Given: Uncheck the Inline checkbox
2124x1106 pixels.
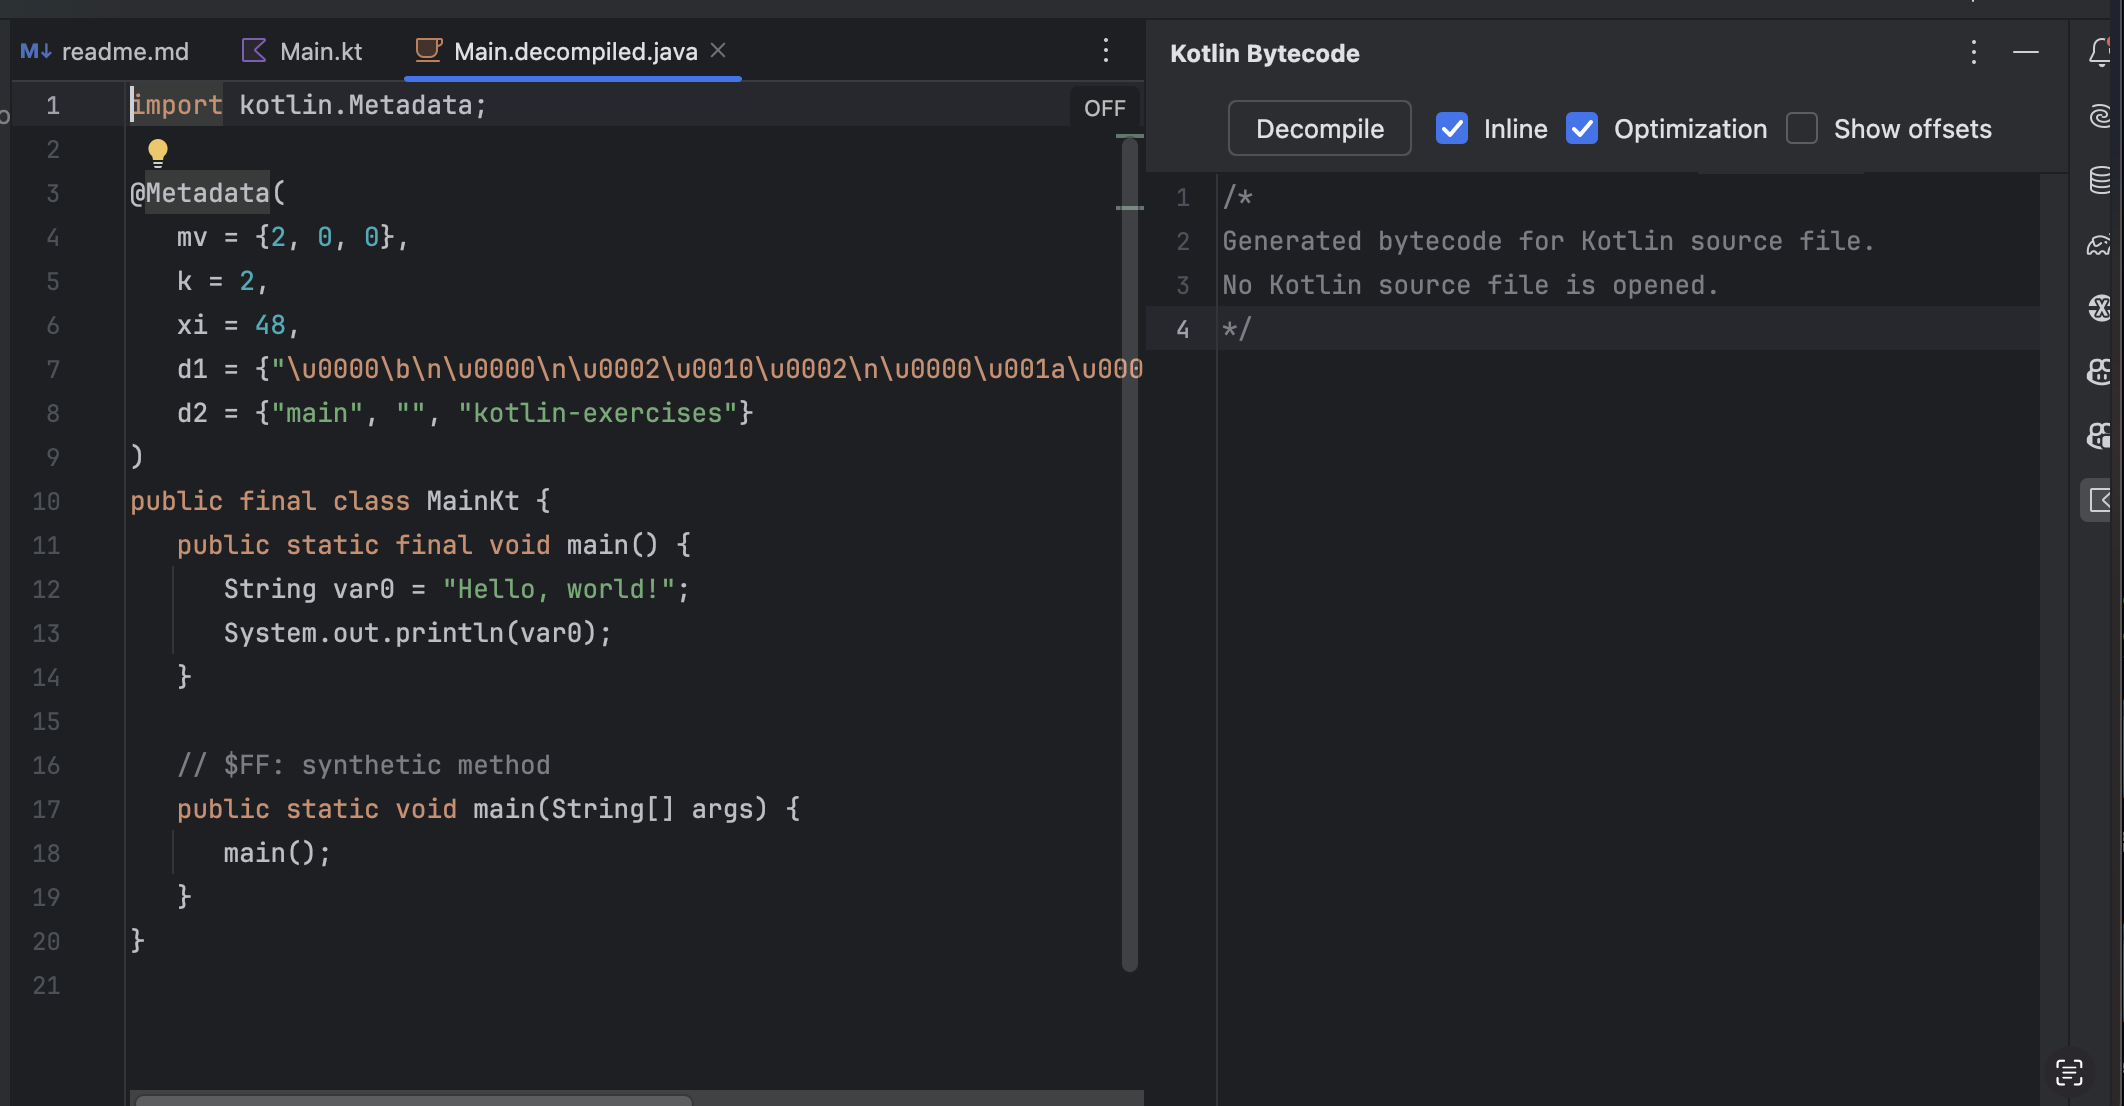Looking at the screenshot, I should [x=1452, y=129].
